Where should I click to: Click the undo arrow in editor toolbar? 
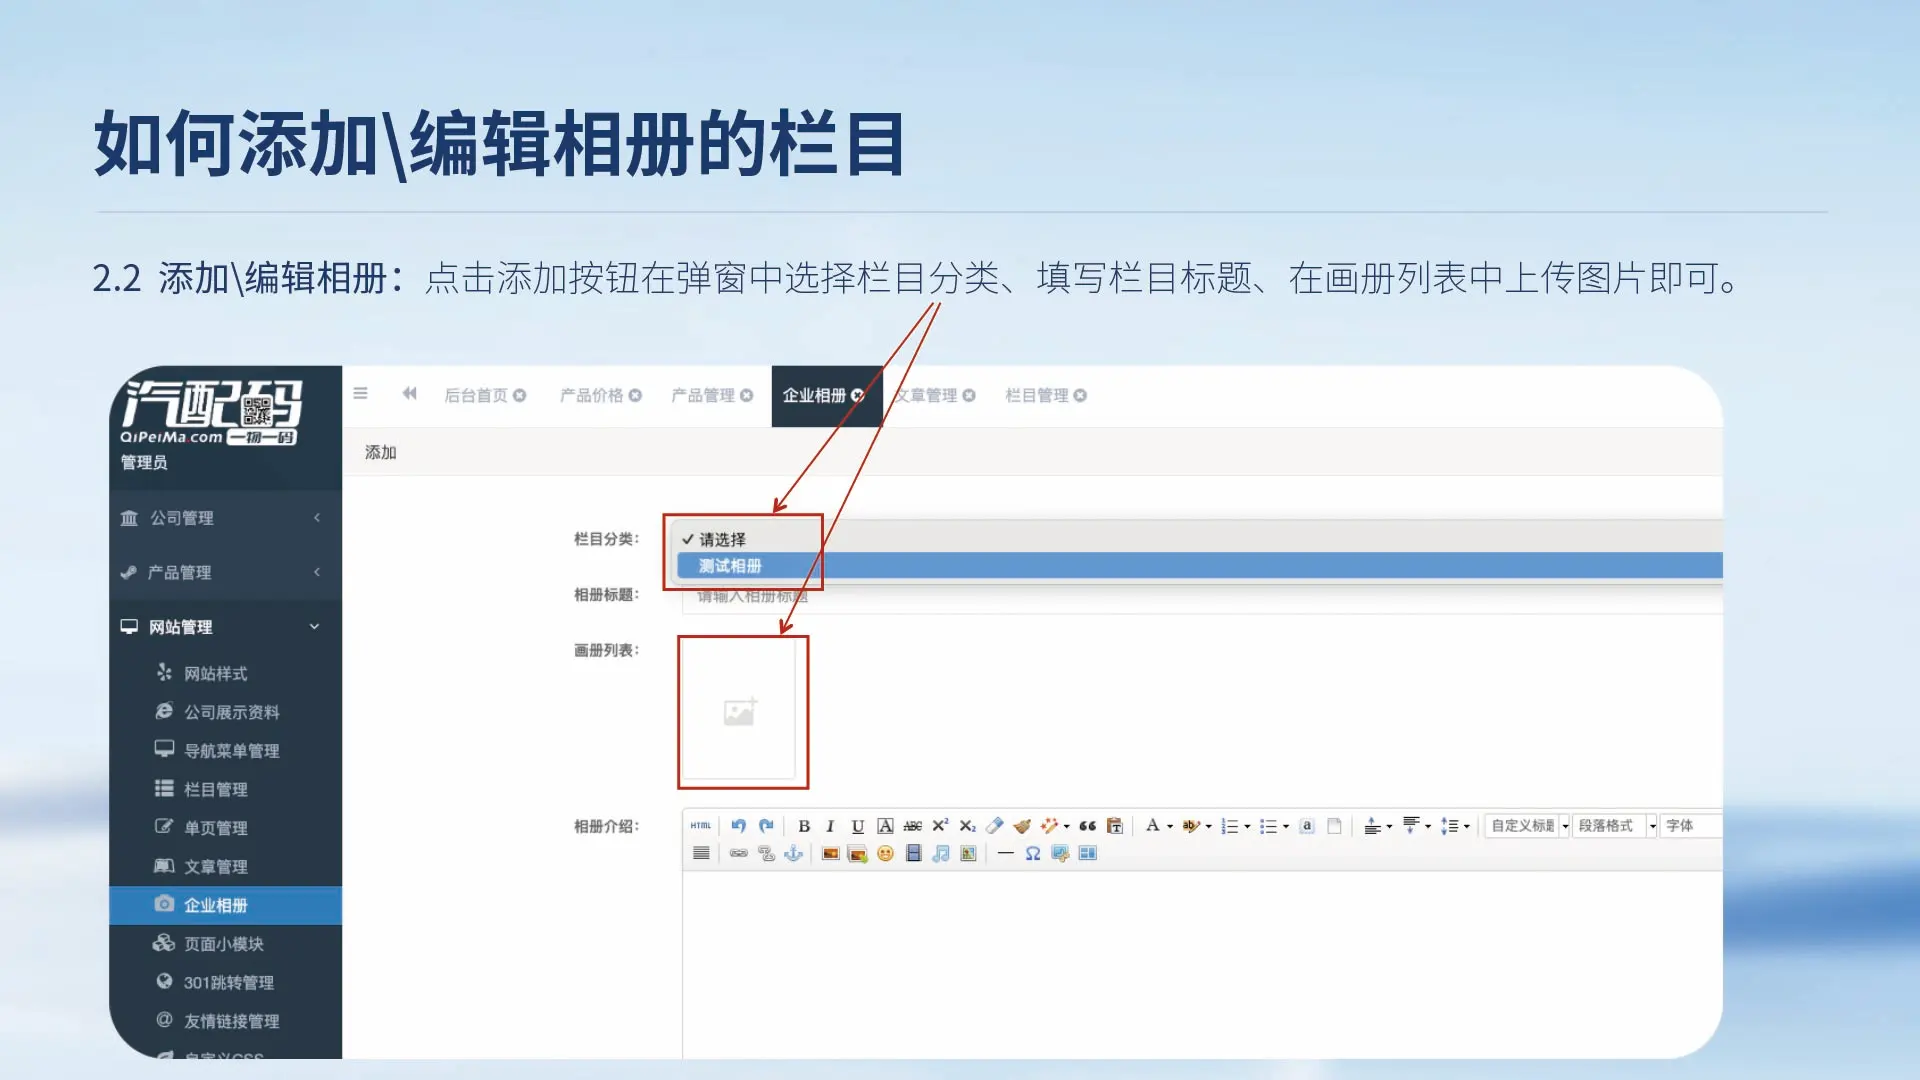coord(738,826)
